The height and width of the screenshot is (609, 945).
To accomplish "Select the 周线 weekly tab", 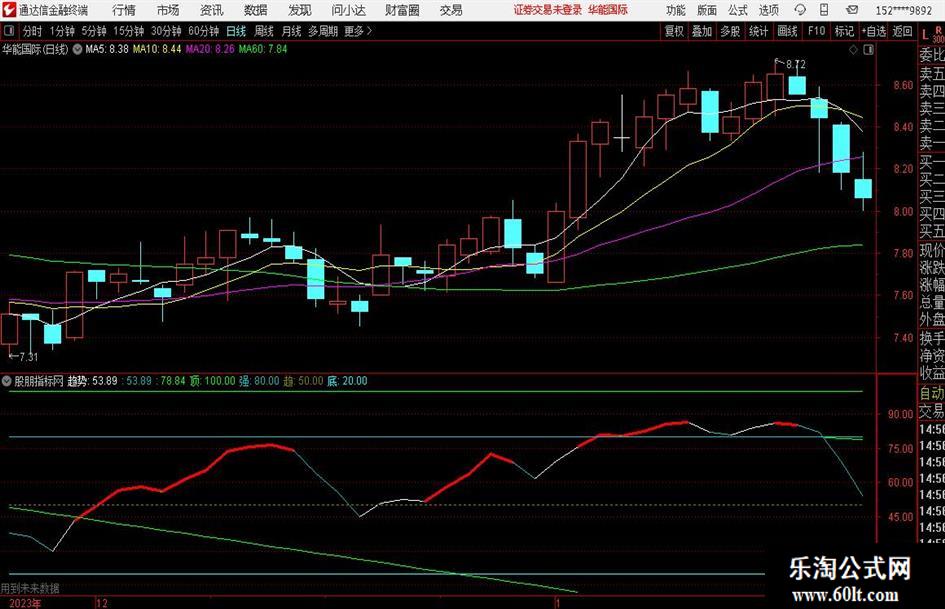I will (x=264, y=31).
